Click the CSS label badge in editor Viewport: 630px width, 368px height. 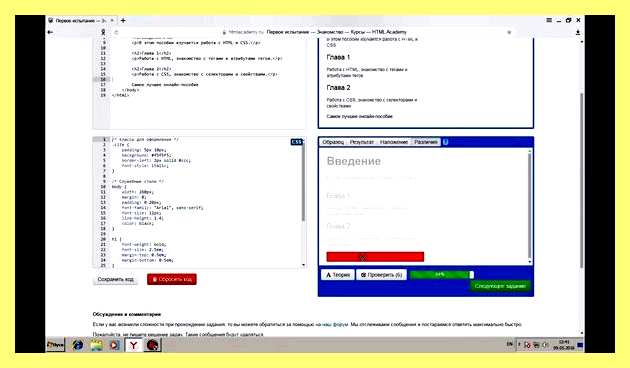tap(296, 142)
